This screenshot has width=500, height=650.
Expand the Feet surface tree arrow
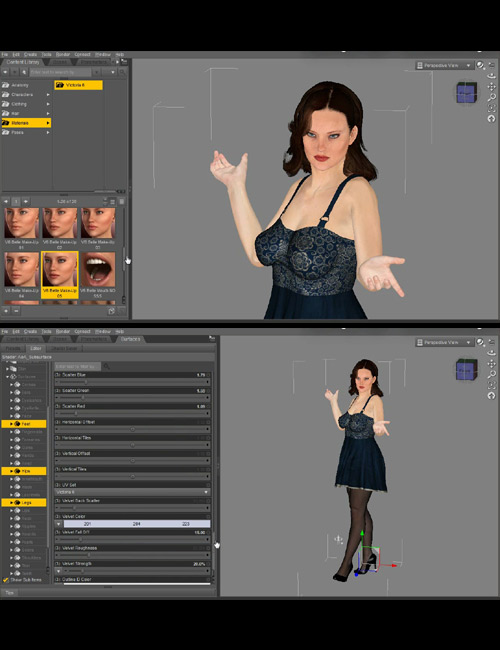(x=11, y=424)
